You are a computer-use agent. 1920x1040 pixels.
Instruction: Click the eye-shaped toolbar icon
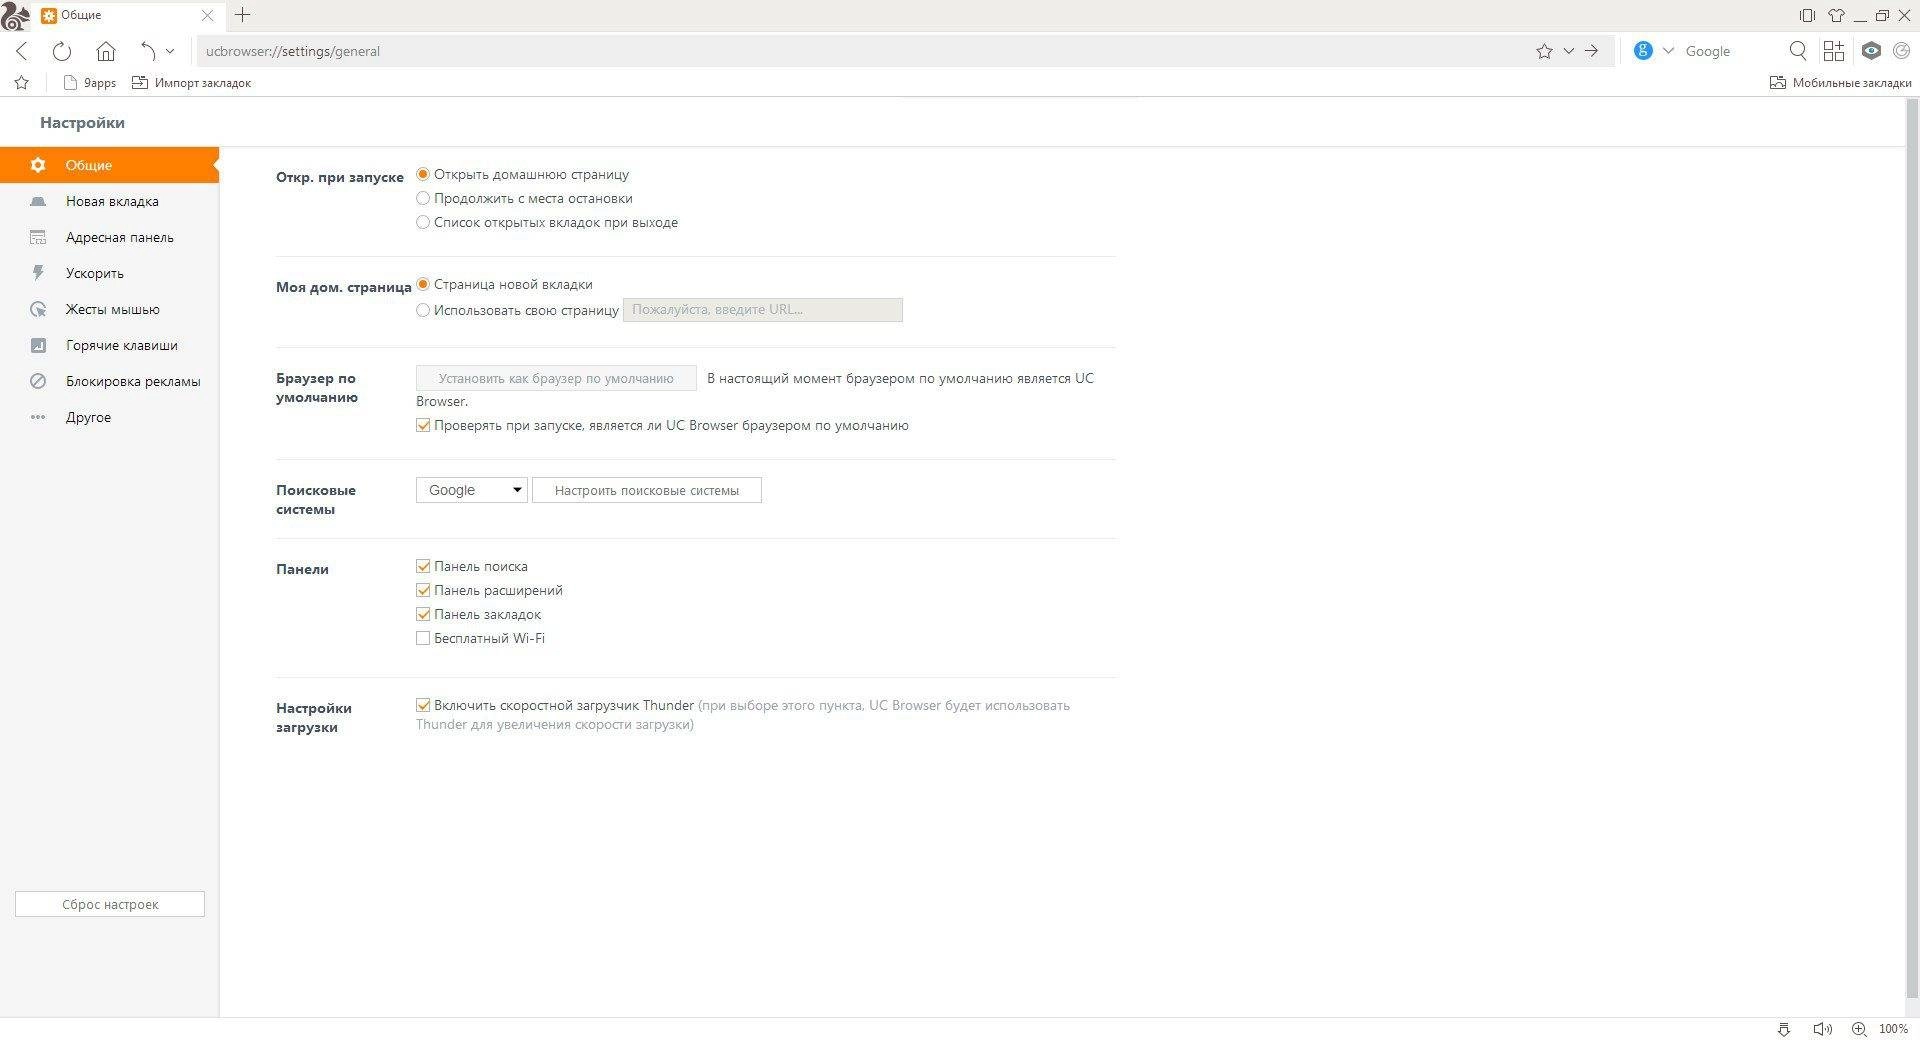(1871, 51)
